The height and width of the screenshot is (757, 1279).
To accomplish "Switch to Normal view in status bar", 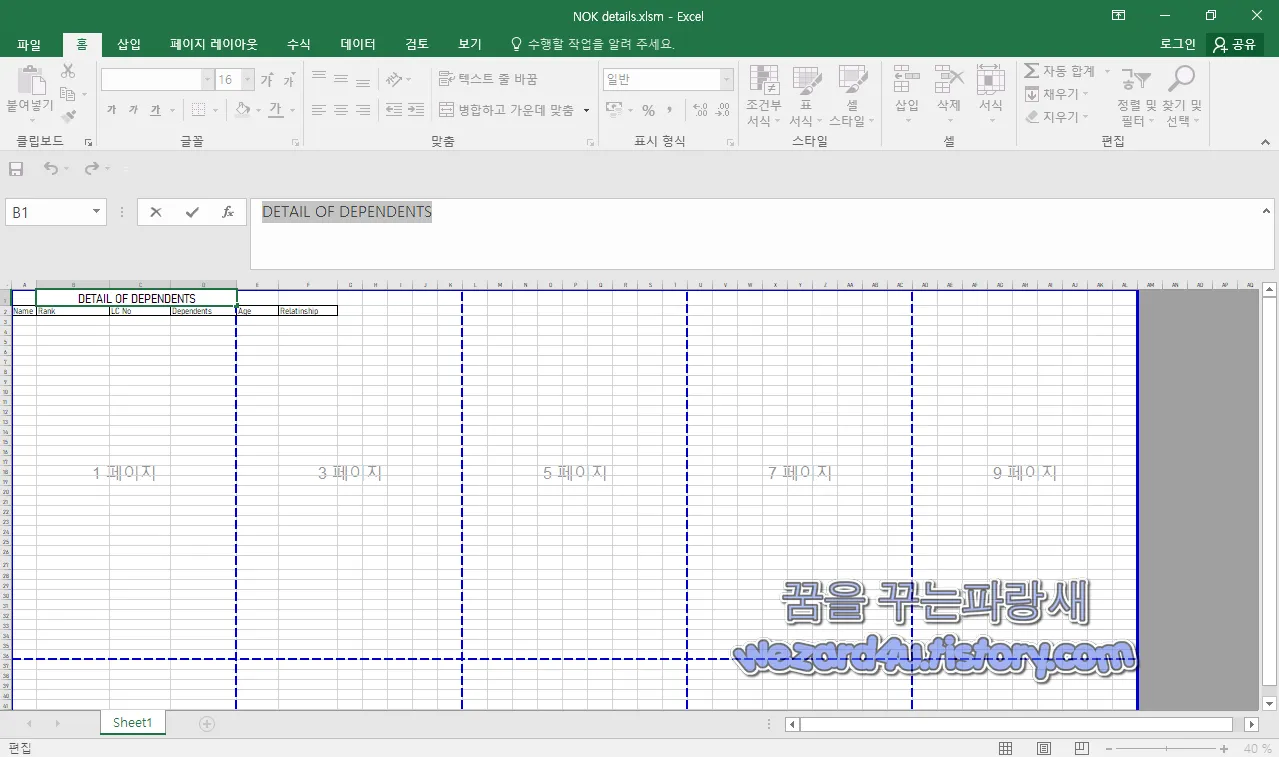I will pyautogui.click(x=1006, y=749).
